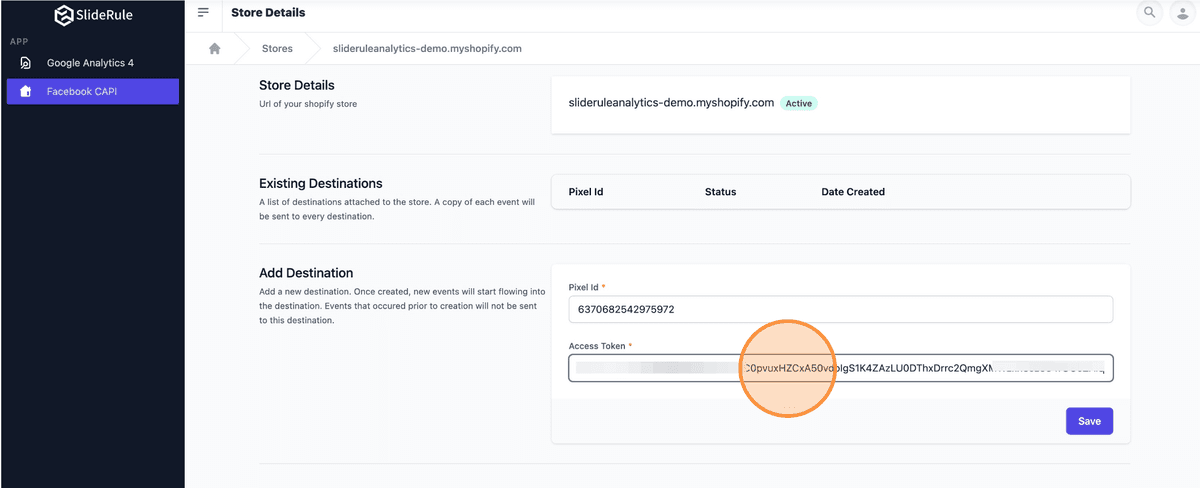Click the Status column header
Screen dimensions: 1200x488
point(720,192)
